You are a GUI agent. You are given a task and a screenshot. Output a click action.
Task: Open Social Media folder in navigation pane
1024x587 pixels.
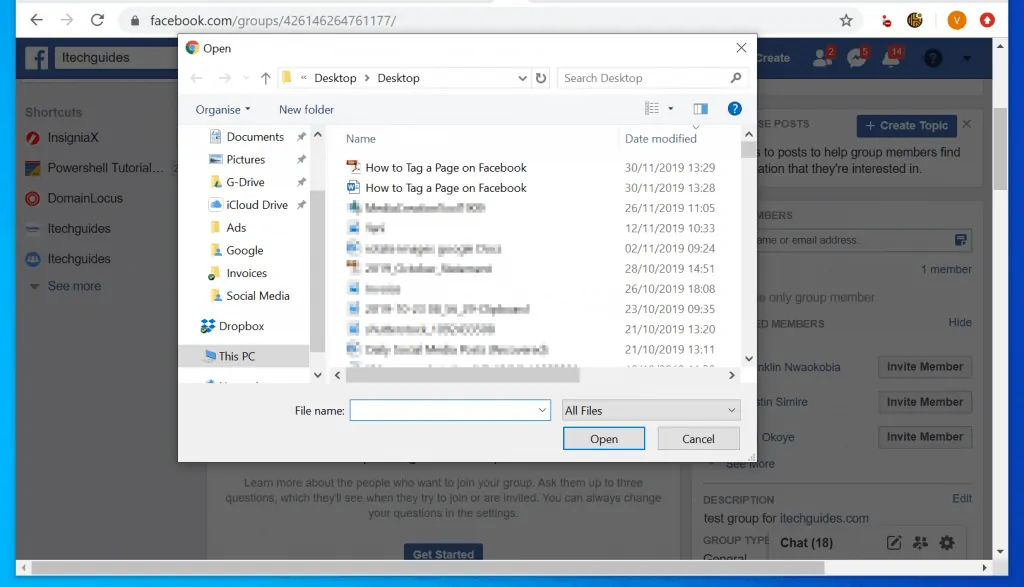257,296
